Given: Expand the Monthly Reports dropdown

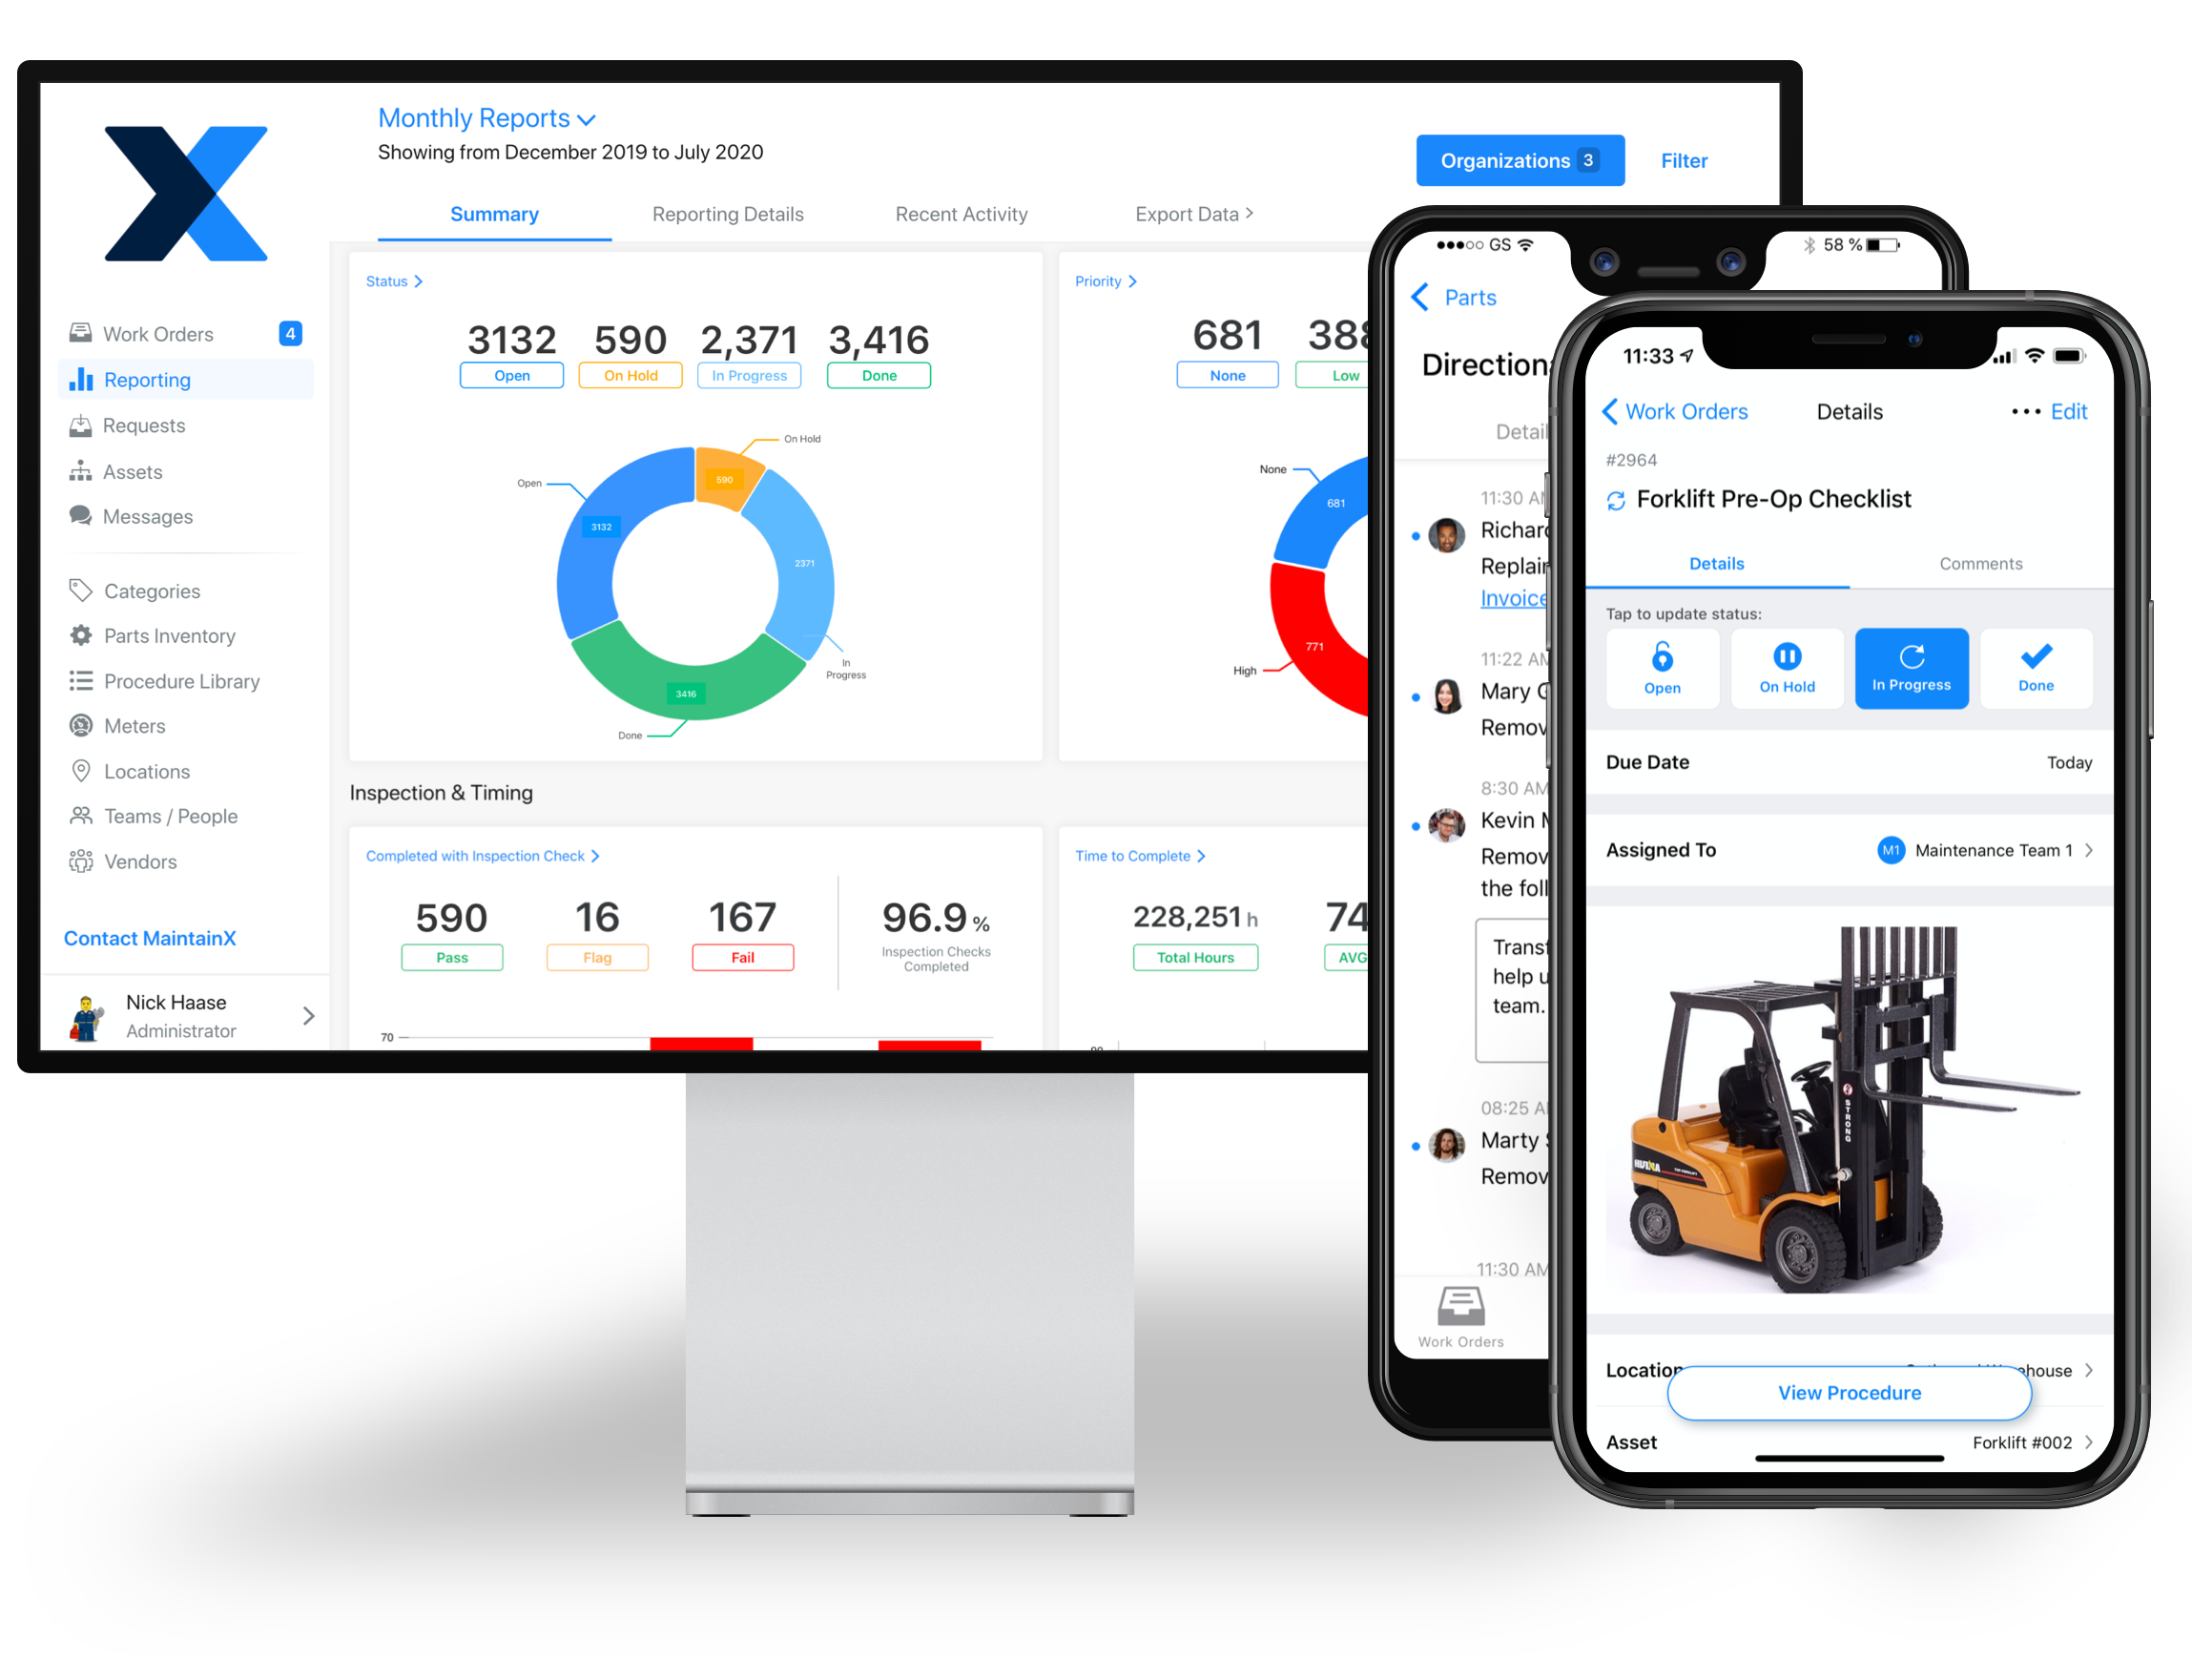Looking at the screenshot, I should click(505, 118).
